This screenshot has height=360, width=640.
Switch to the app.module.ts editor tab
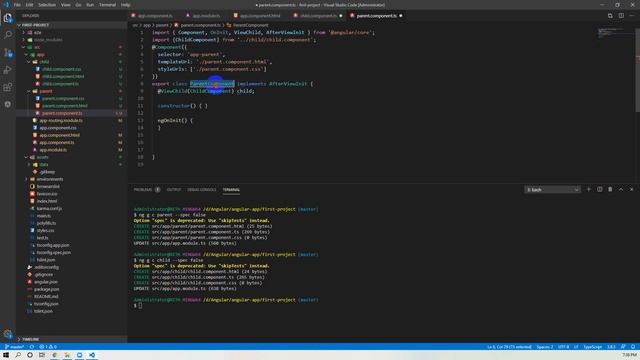[x=206, y=16]
